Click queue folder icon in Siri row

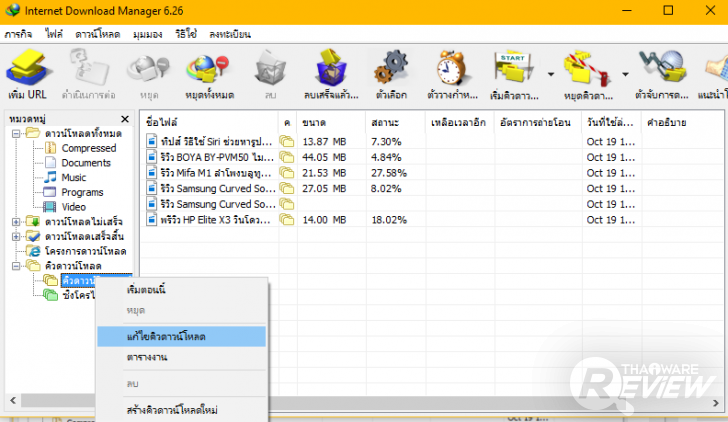tap(287, 142)
